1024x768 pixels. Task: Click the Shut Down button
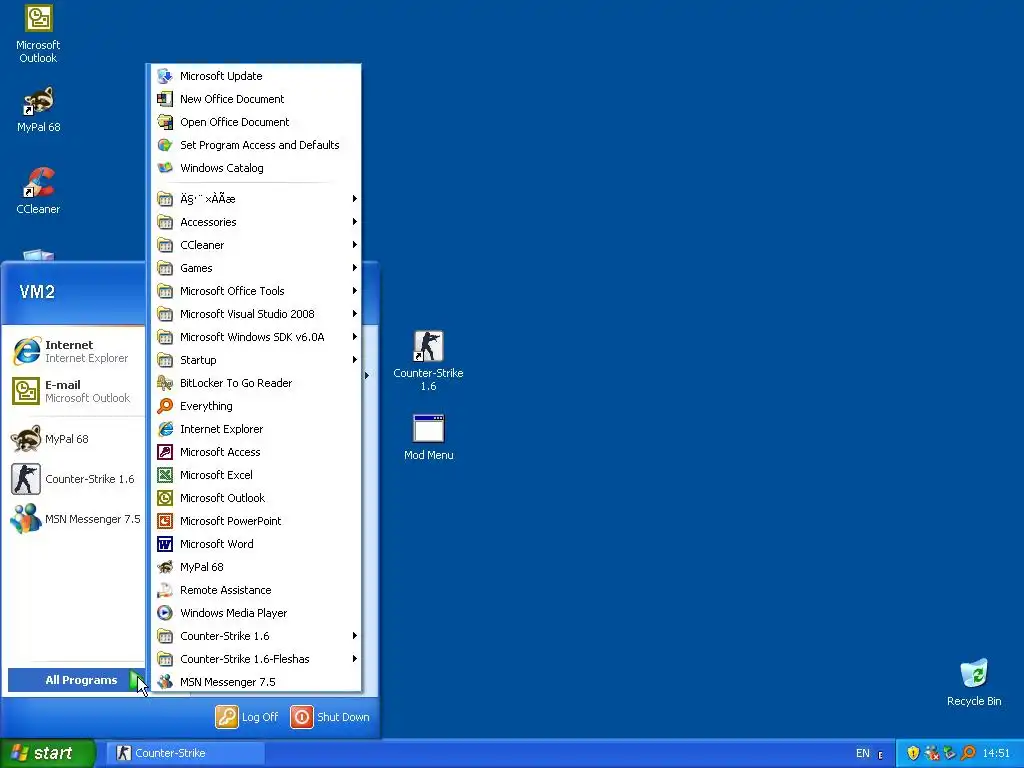[x=330, y=717]
